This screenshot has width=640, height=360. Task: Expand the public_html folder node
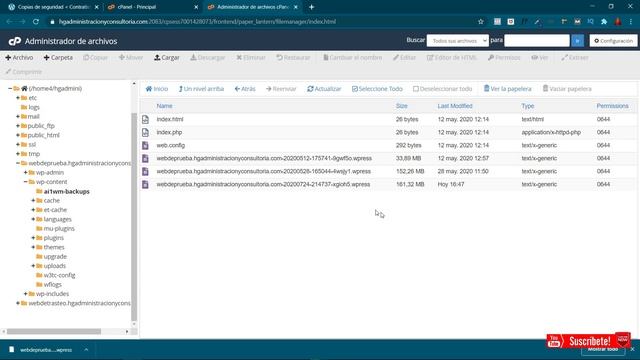click(18, 135)
